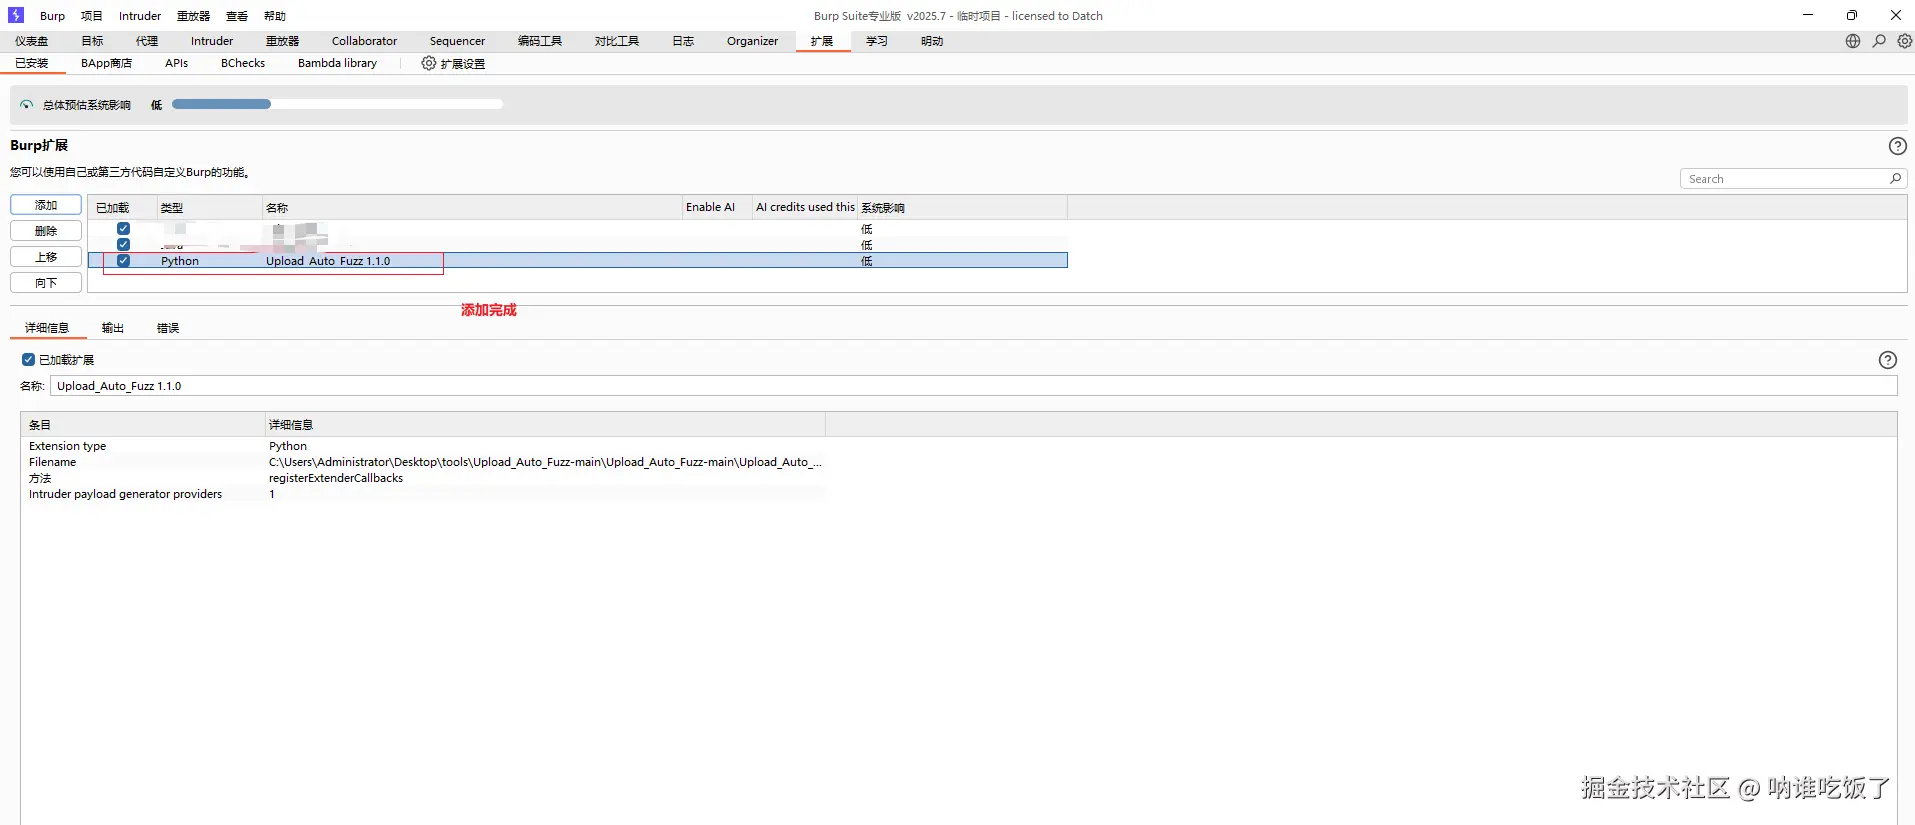Screen dimensions: 1915x825
Task: Click the 名称 field containing Upload_Auto_Fuzz 1.1.0
Action: point(973,386)
